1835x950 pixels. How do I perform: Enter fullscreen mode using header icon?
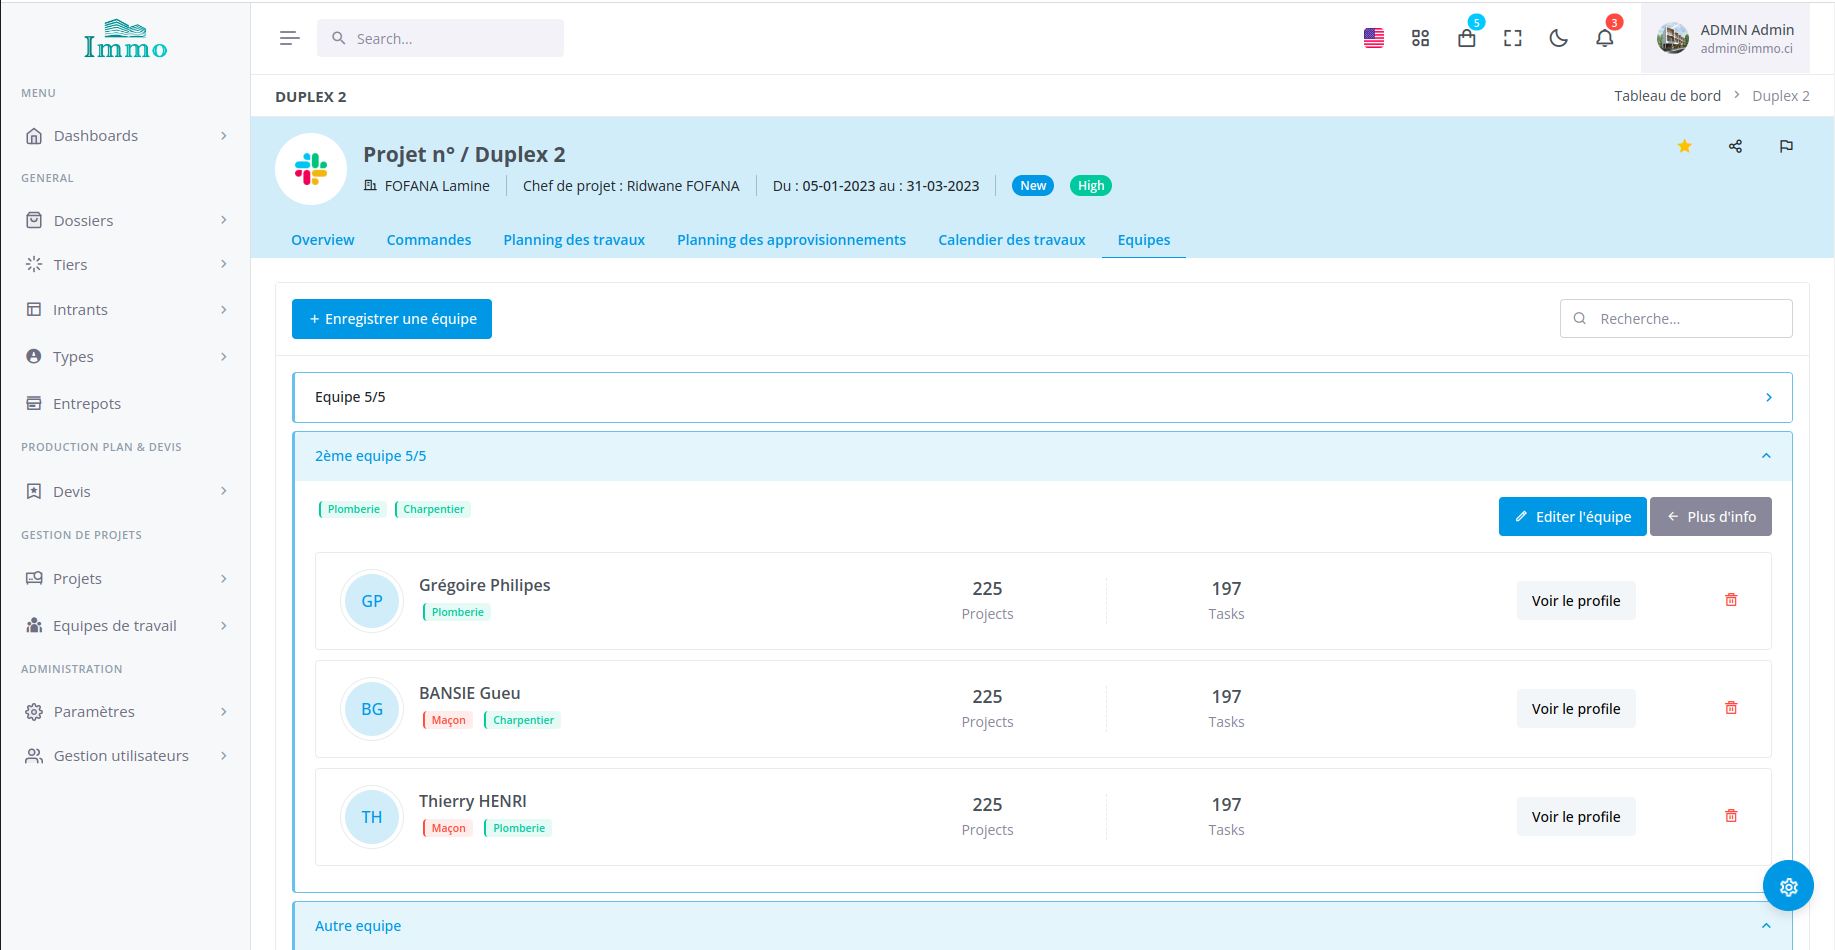coord(1512,38)
